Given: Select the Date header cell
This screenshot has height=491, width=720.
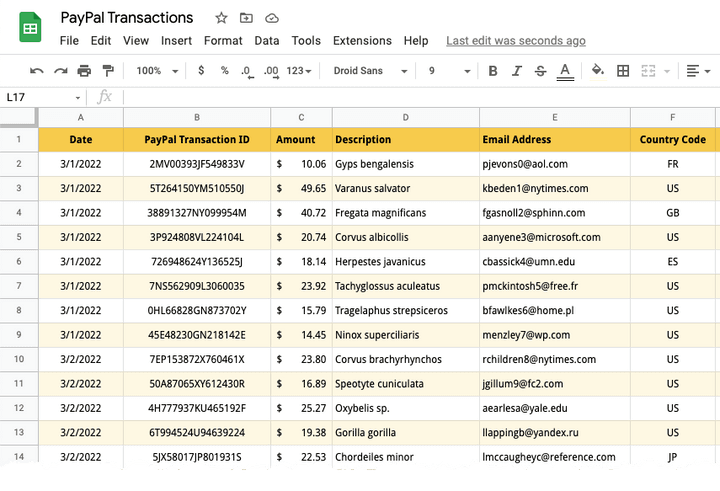Looking at the screenshot, I should 81,140.
